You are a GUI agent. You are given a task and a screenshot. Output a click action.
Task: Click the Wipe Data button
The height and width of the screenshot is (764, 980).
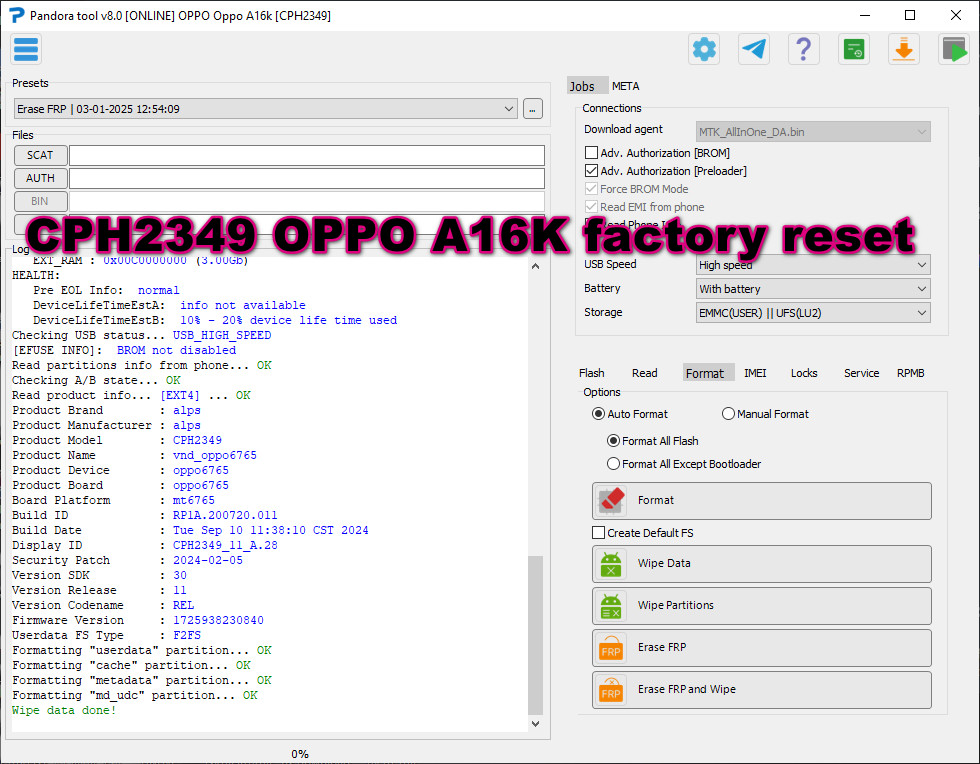[x=761, y=564]
